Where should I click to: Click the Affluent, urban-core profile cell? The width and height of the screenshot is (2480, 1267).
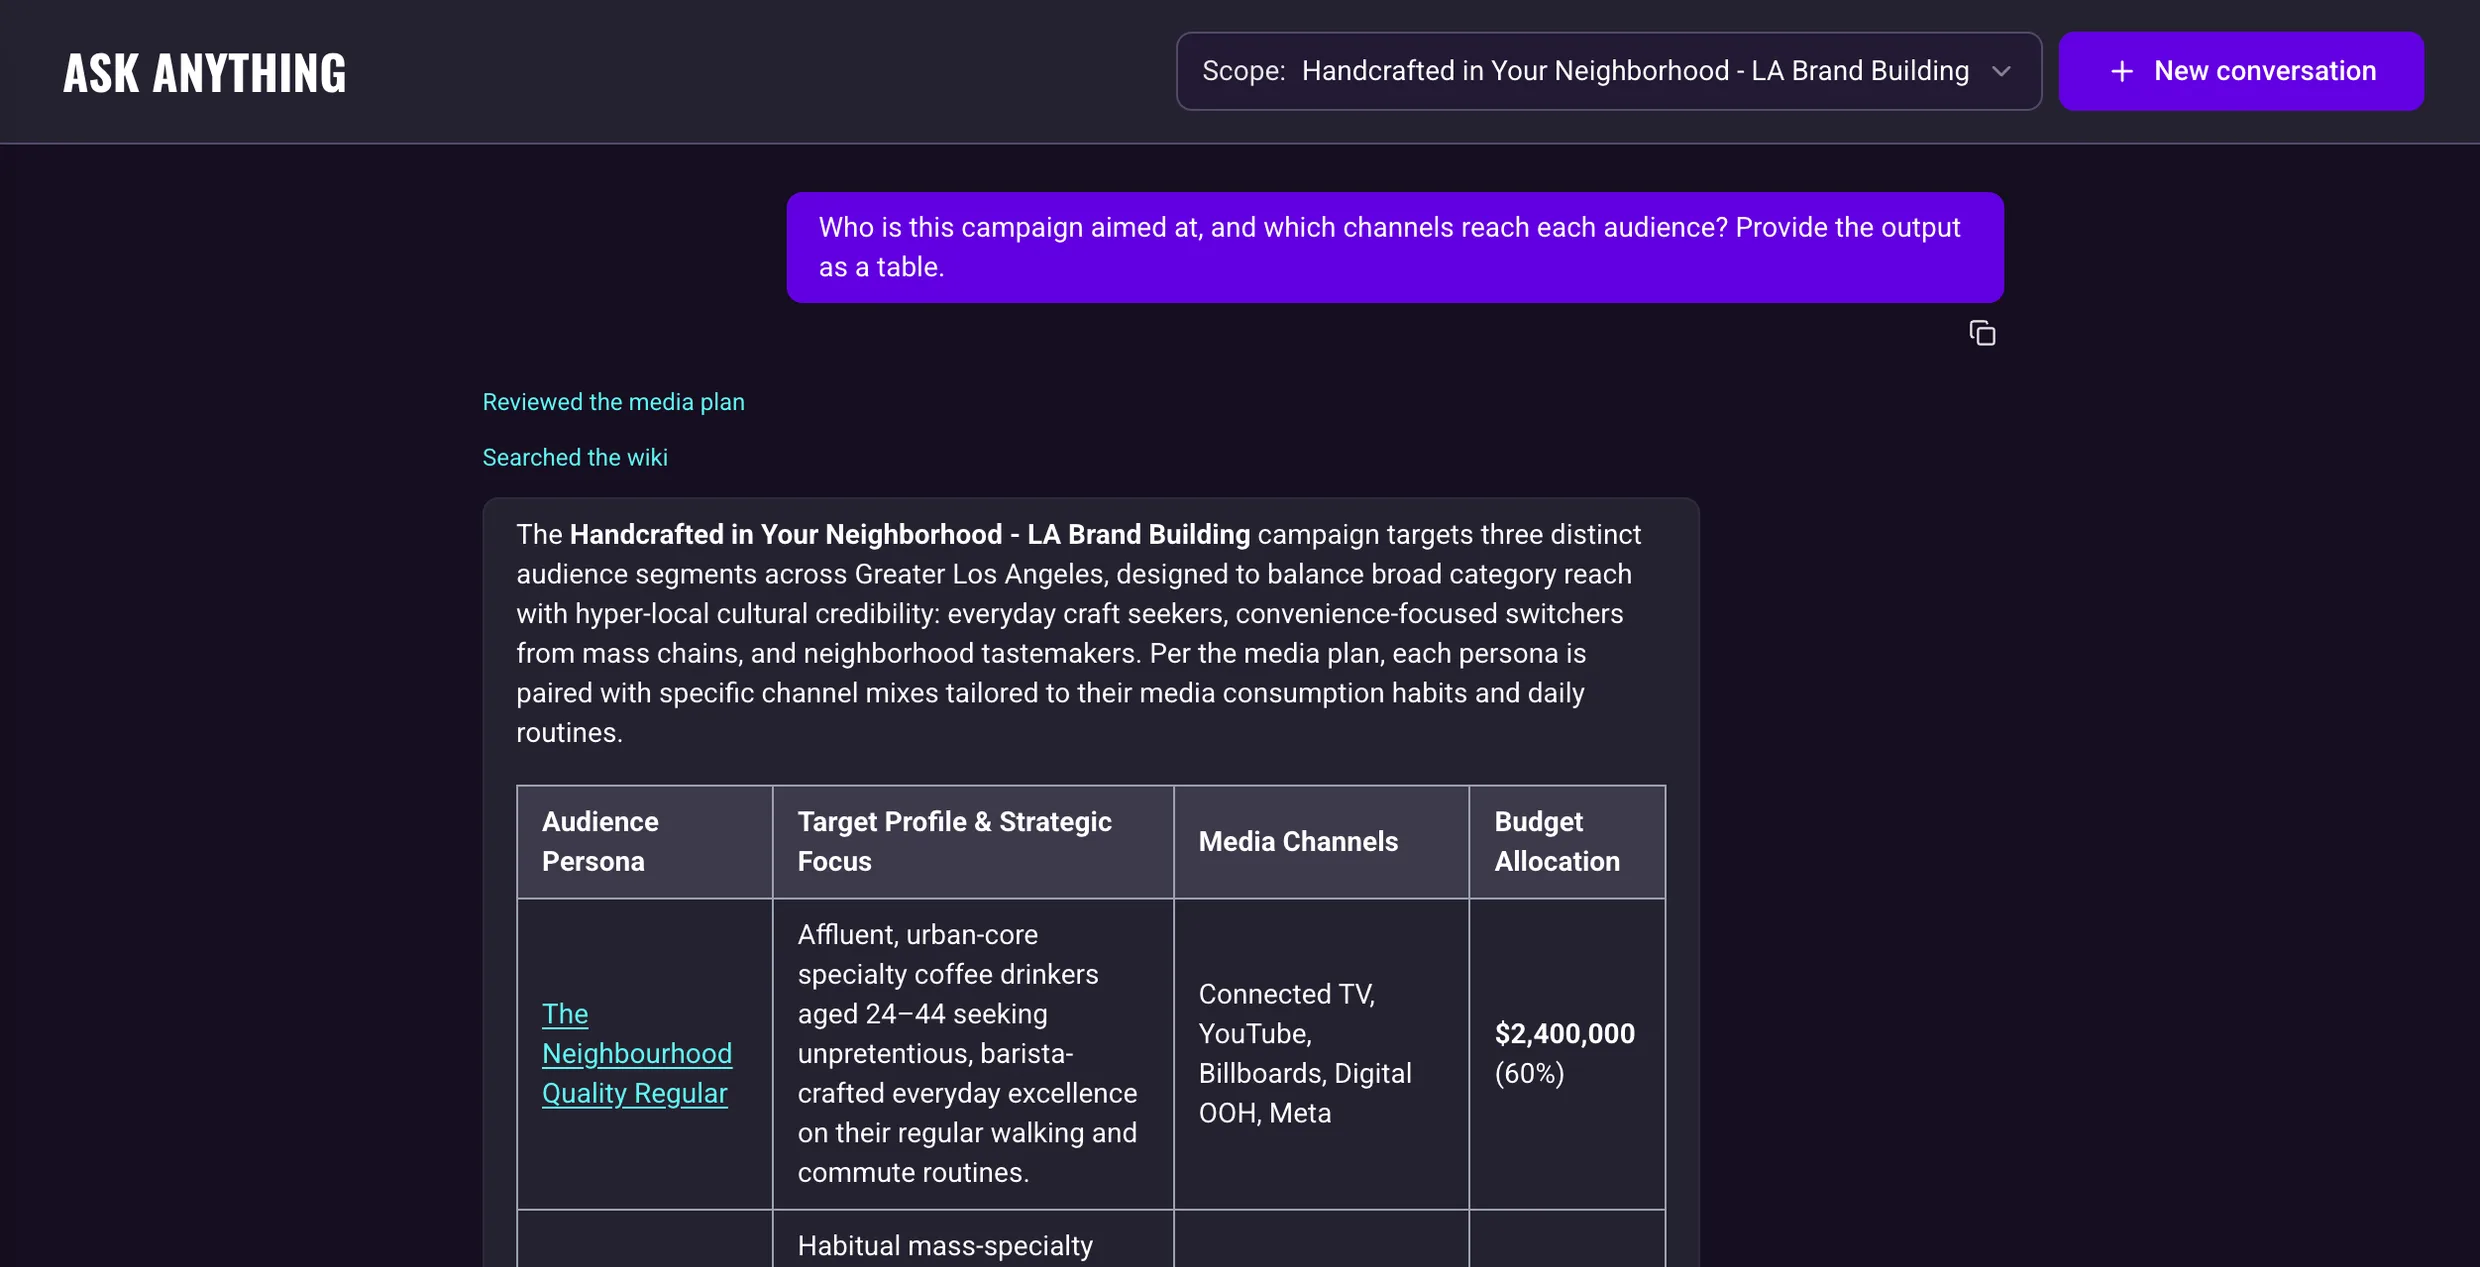(x=972, y=1053)
